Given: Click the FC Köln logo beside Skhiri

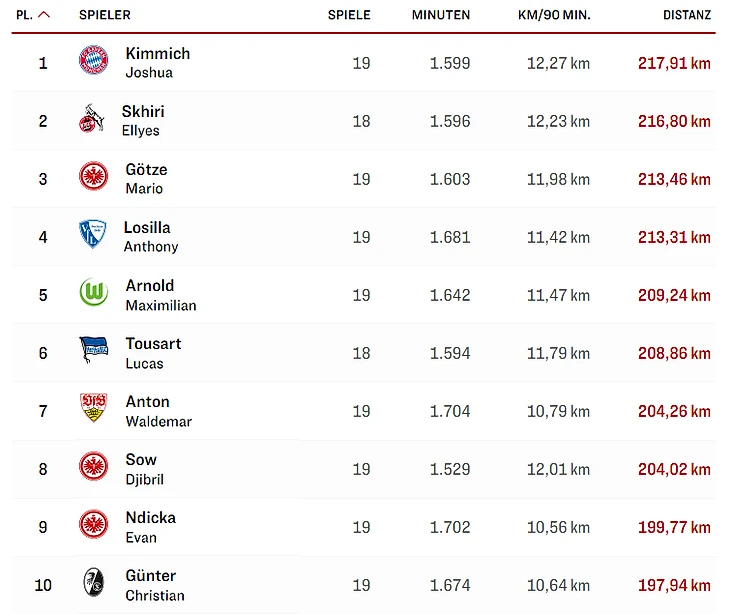Looking at the screenshot, I should [90, 121].
